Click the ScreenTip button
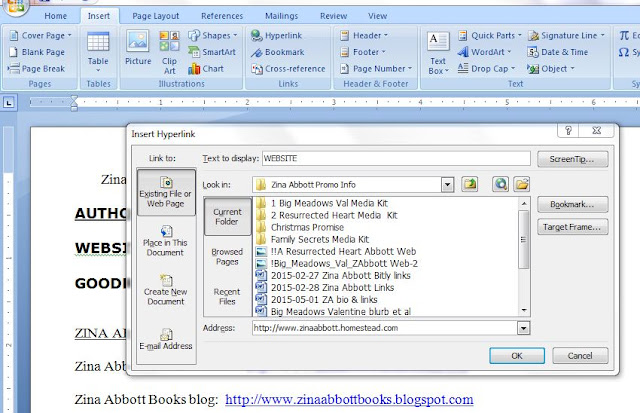Image resolution: width=640 pixels, height=413 pixels. (x=572, y=159)
